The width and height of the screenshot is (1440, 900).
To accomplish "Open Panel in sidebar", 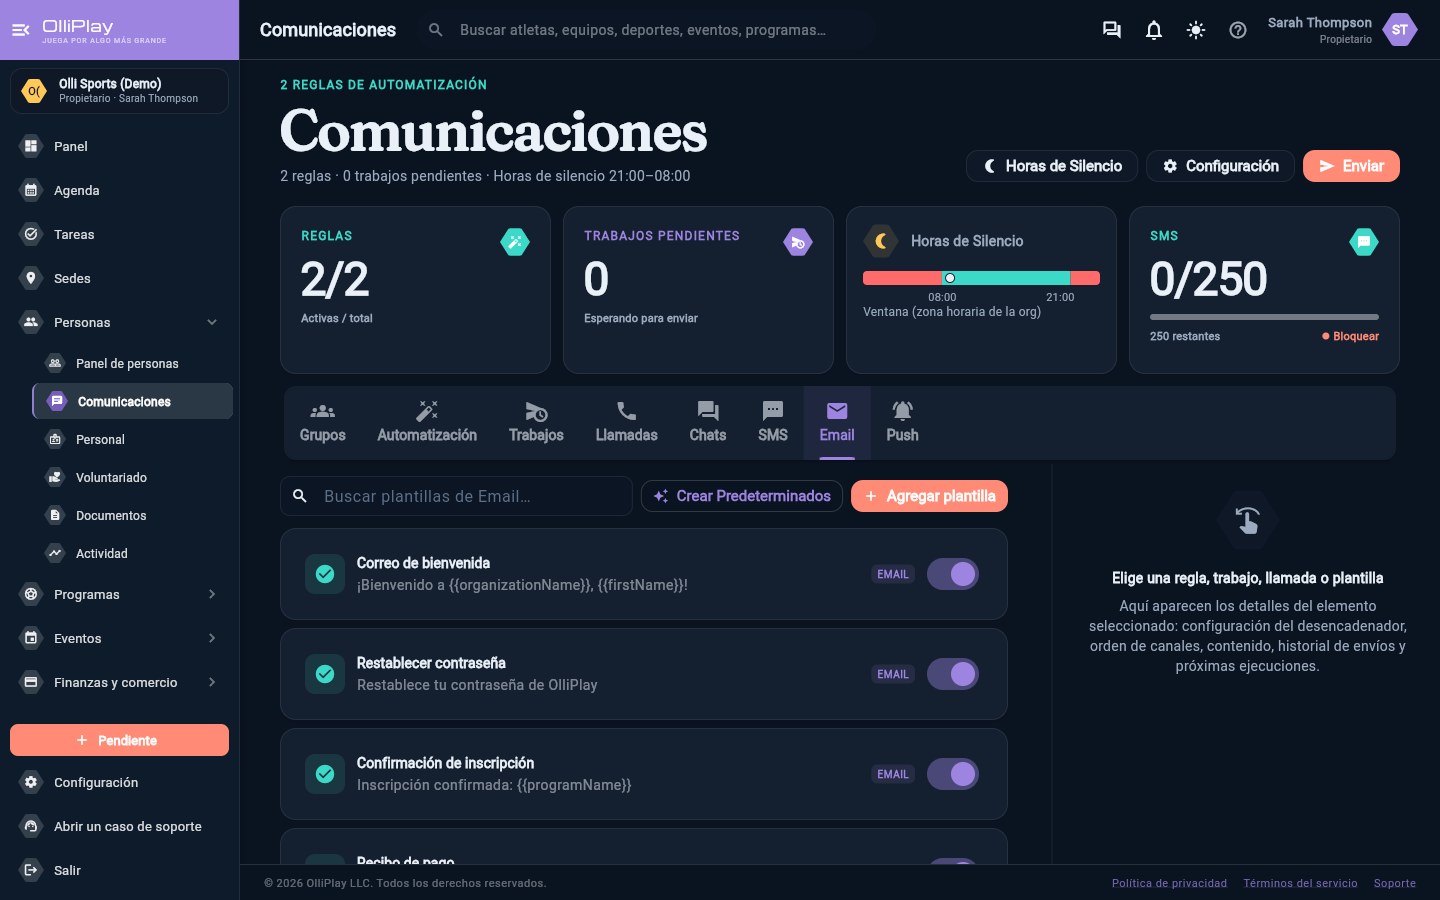I will click(120, 146).
